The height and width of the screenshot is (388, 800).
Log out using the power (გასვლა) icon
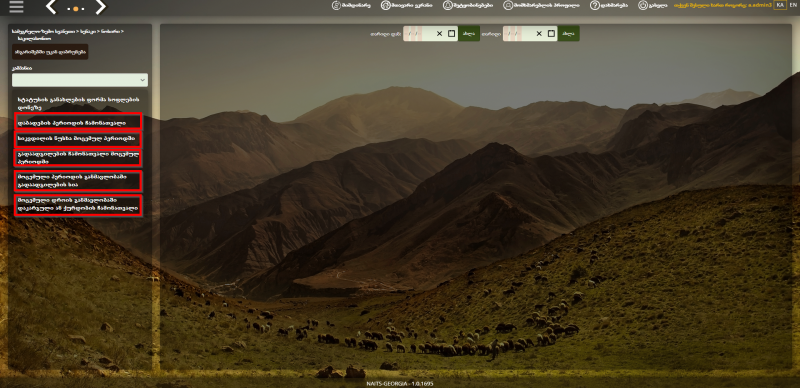tap(642, 5)
